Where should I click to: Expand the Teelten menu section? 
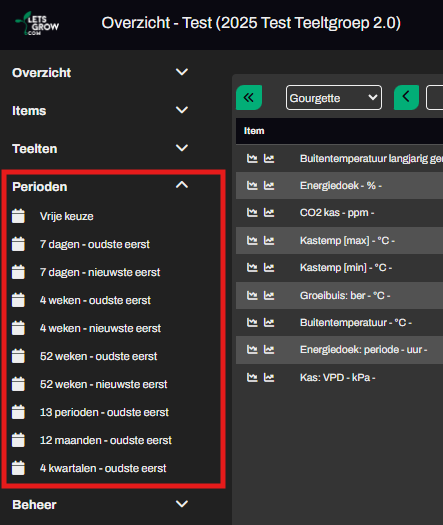[x=100, y=148]
